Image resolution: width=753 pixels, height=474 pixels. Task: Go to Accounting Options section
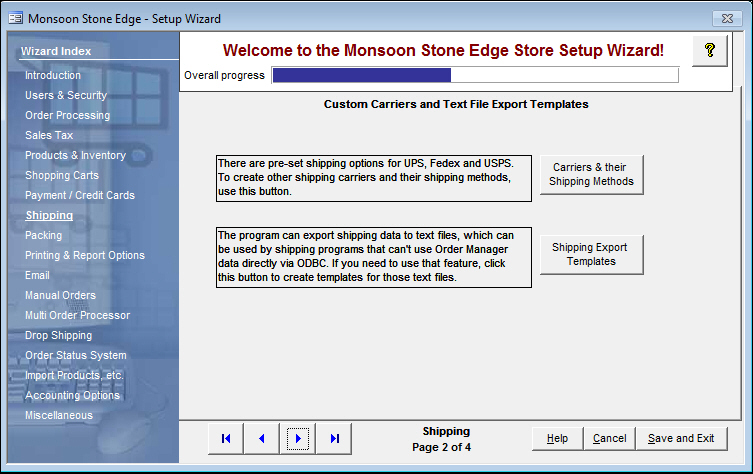click(x=72, y=395)
